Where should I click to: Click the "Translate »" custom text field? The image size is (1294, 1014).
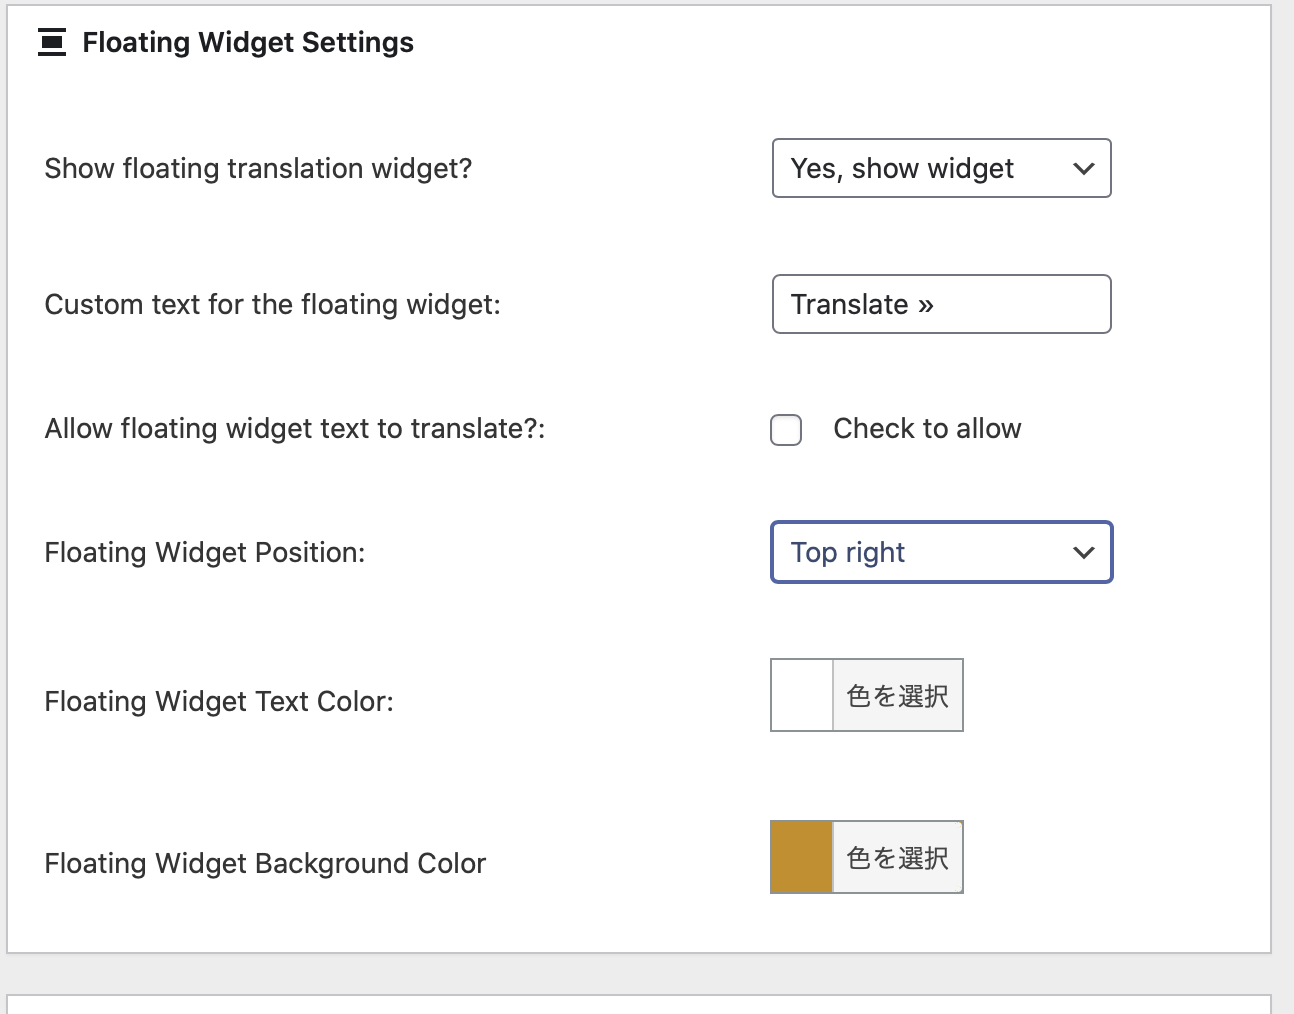[941, 304]
